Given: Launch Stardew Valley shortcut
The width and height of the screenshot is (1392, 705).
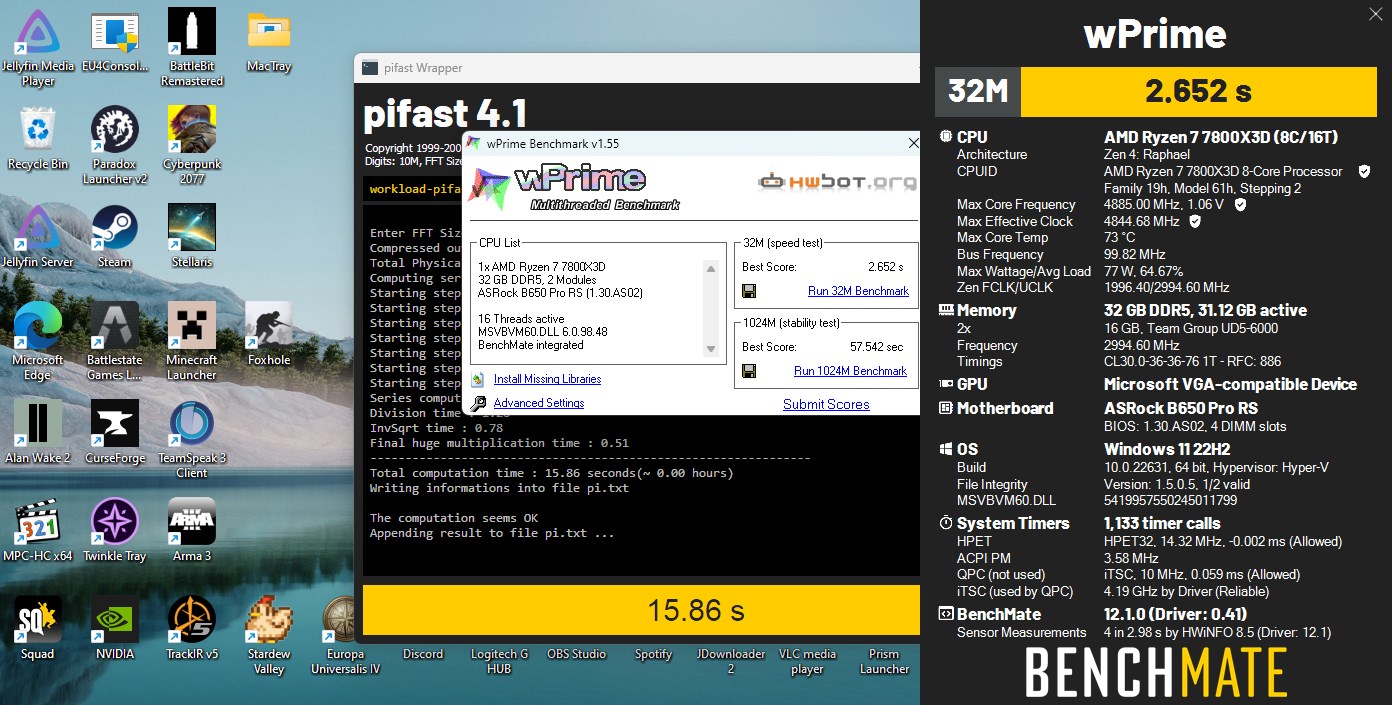Looking at the screenshot, I should tap(269, 636).
